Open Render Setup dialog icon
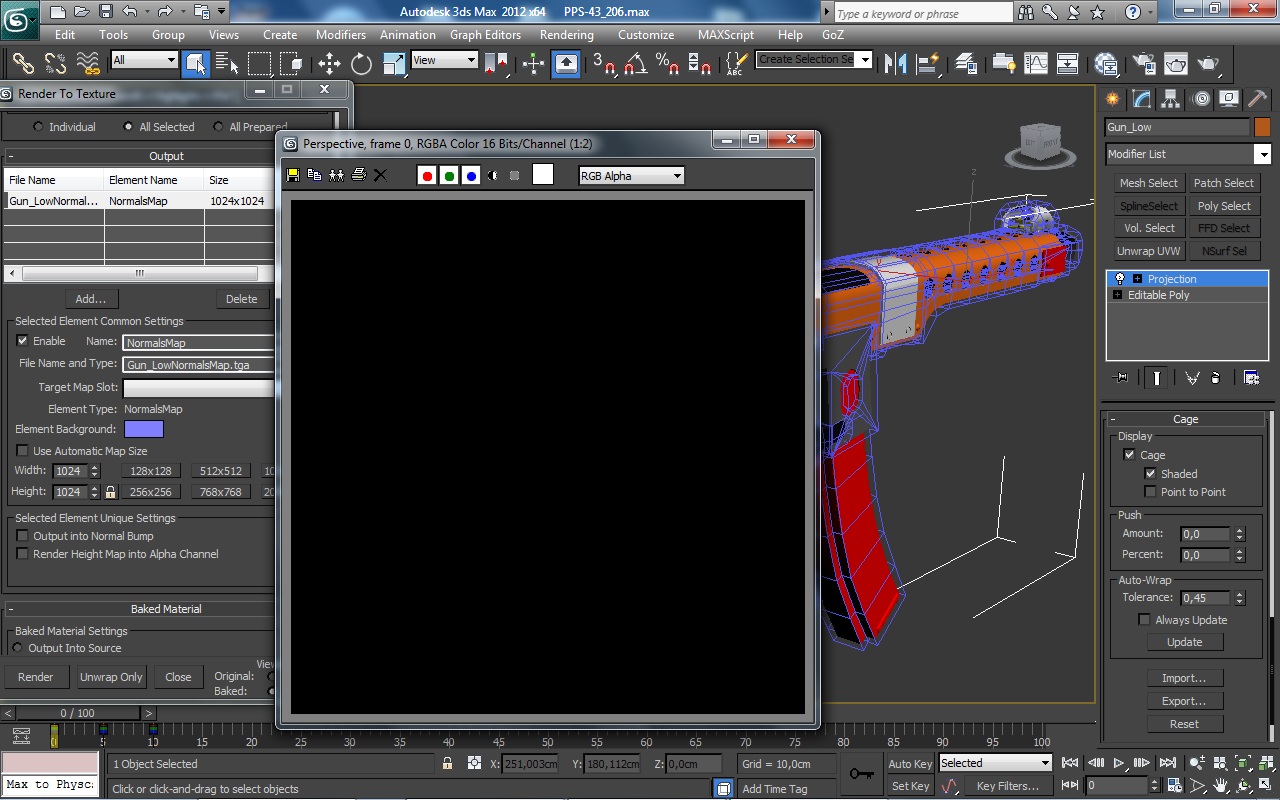The height and width of the screenshot is (800, 1280). [1143, 64]
